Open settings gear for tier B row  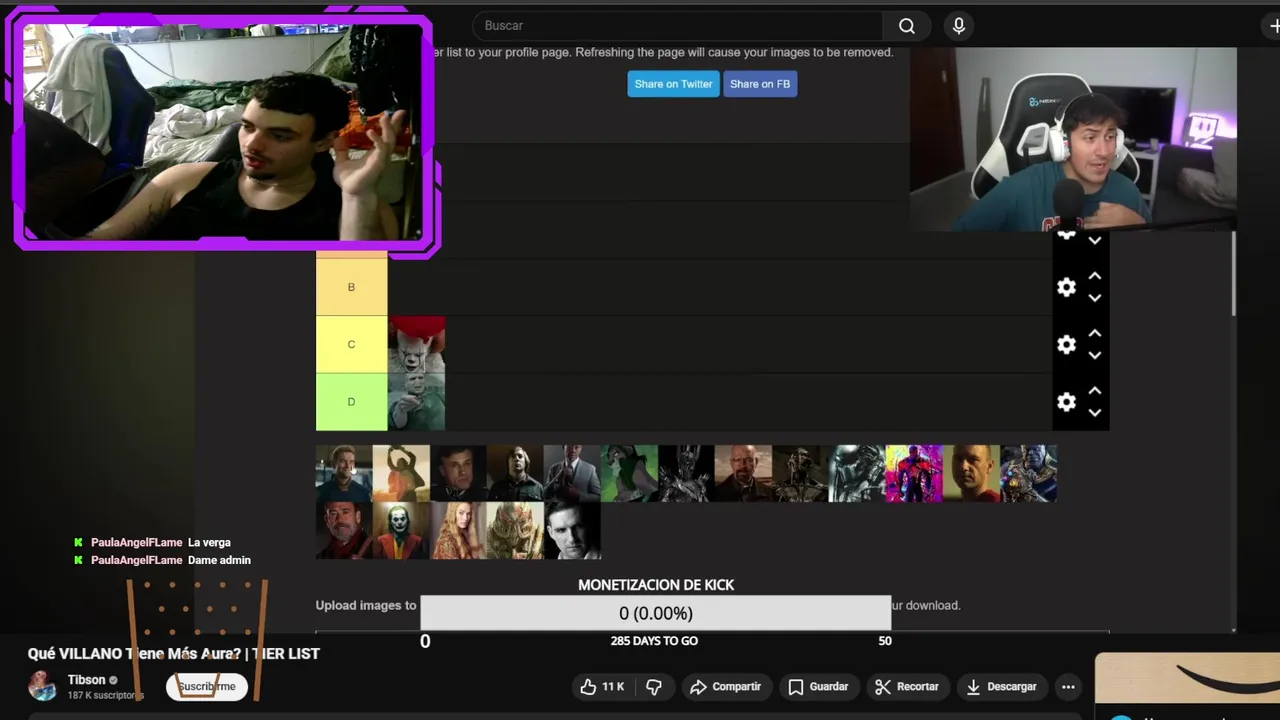coord(1067,287)
